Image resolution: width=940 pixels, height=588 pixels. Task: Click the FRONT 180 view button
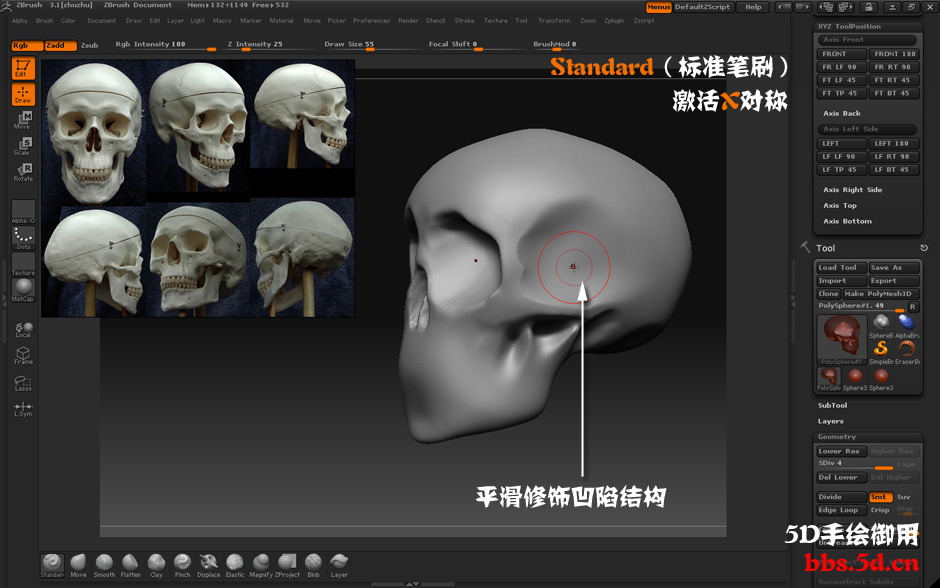(894, 54)
